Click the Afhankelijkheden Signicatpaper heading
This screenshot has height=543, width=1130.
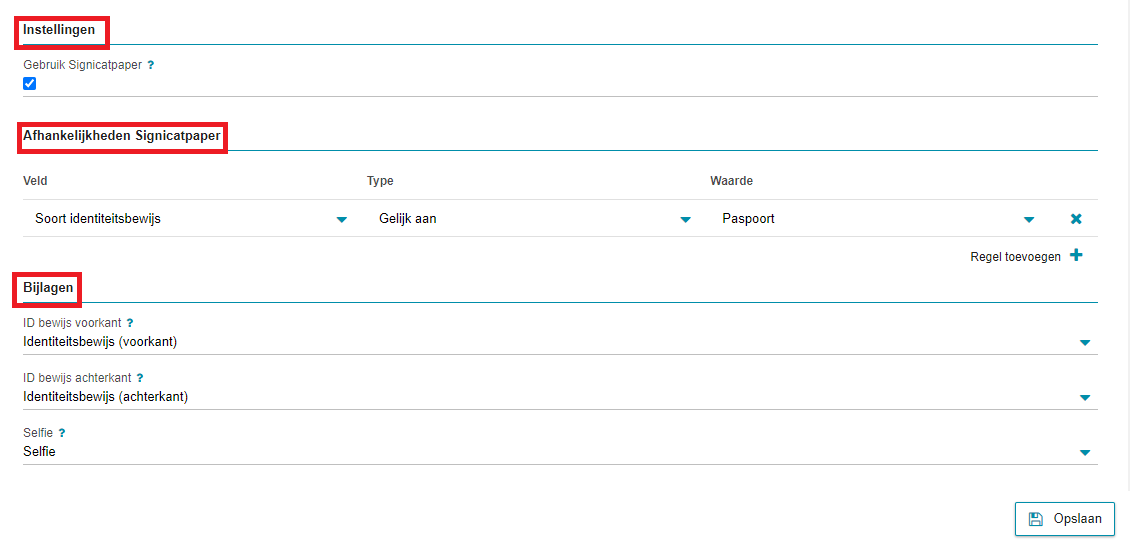point(122,136)
